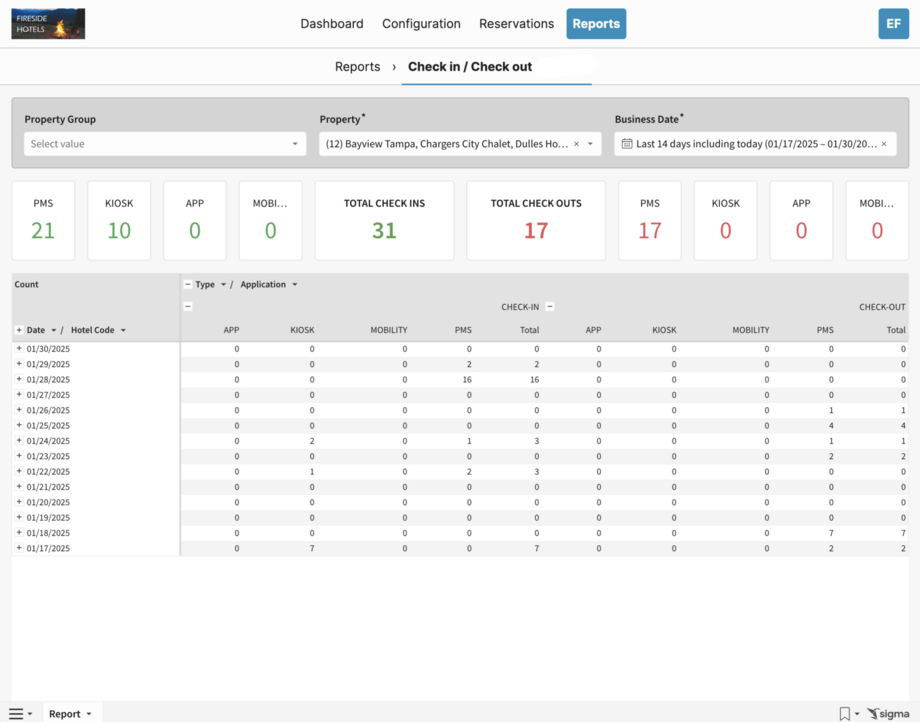Expand row 01/27/2025
Image resolution: width=920 pixels, height=722 pixels.
(19, 394)
